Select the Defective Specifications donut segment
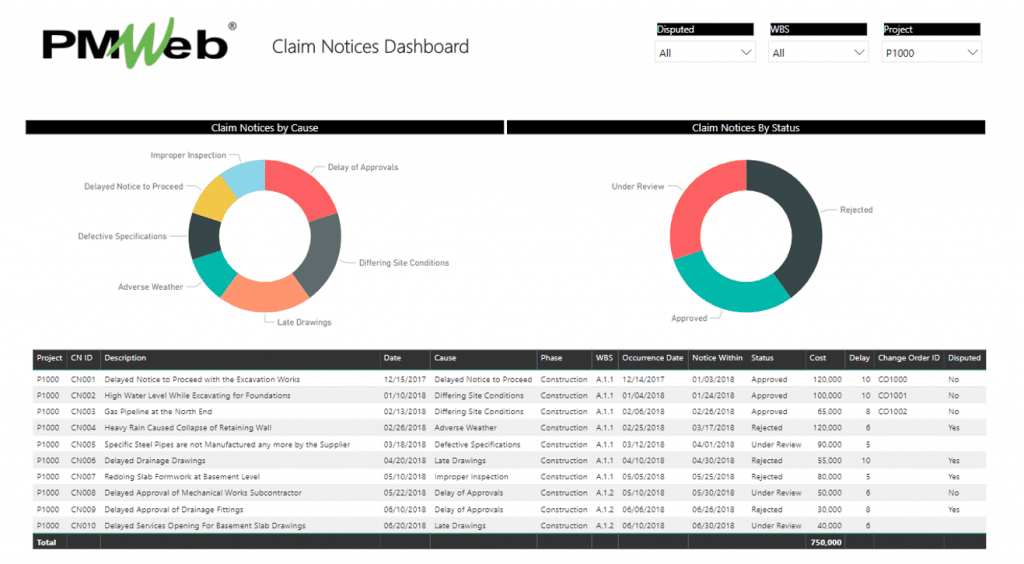 coord(204,236)
